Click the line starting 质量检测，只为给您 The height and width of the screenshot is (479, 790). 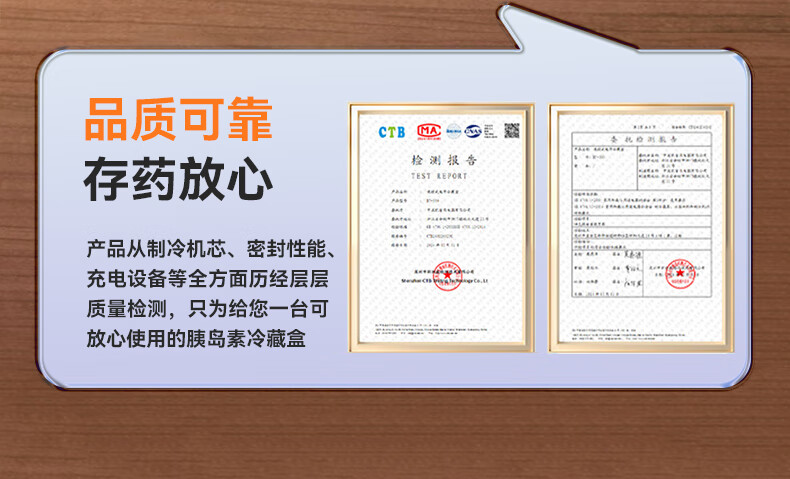click(x=208, y=309)
